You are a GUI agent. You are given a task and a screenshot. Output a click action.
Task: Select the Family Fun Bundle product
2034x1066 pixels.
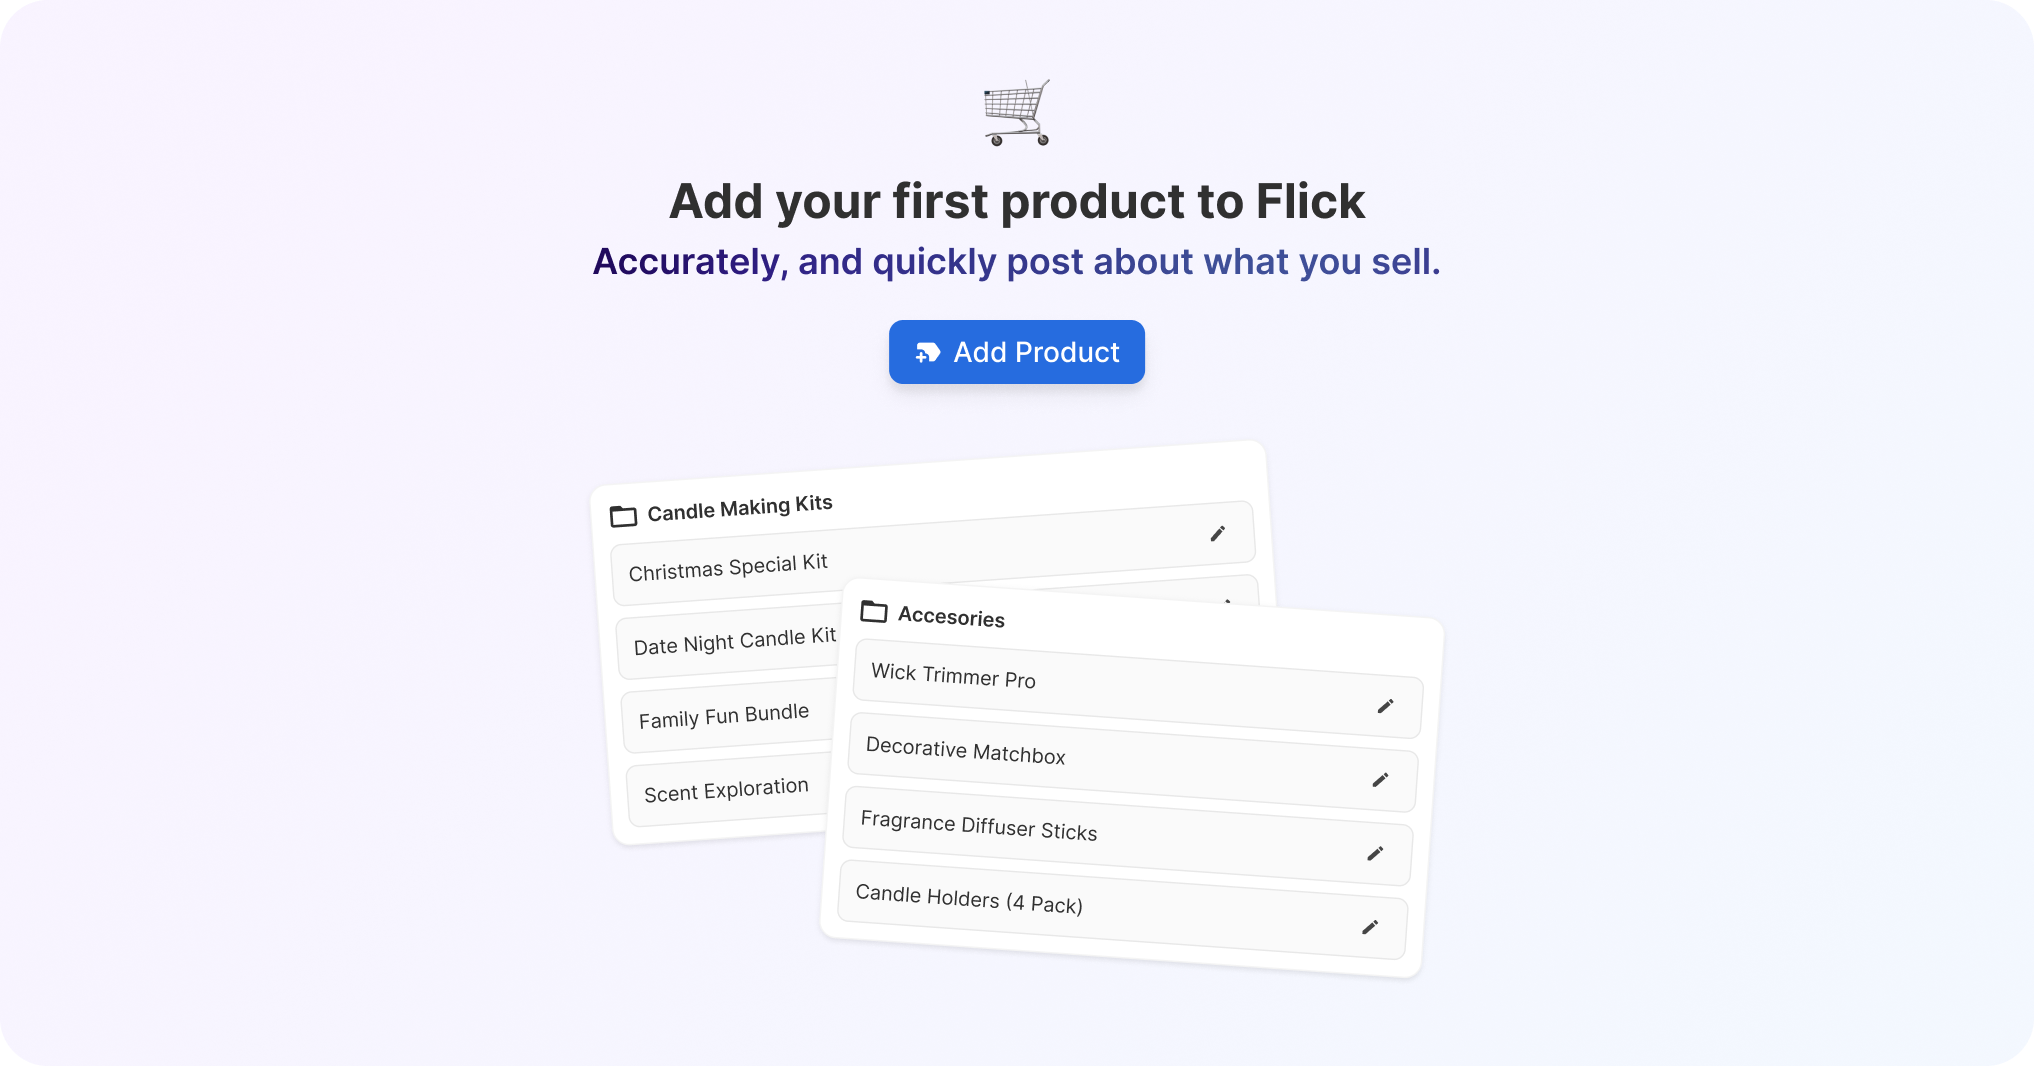coord(724,716)
